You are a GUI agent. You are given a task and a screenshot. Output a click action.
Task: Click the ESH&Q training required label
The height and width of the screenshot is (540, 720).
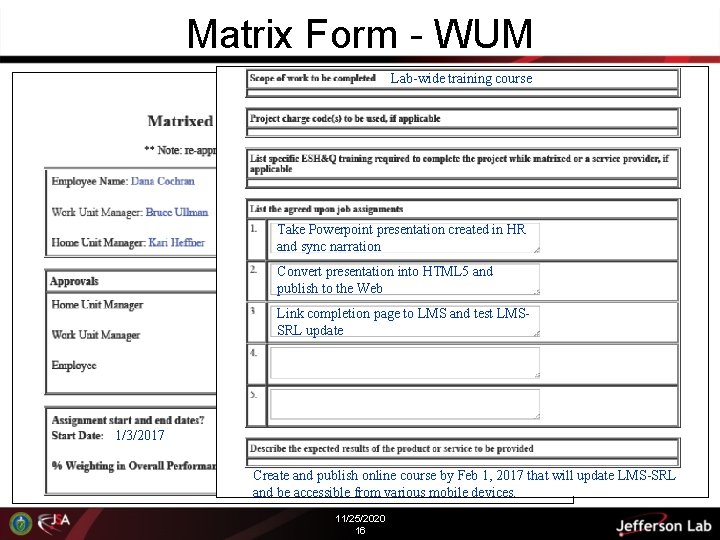[x=459, y=163]
